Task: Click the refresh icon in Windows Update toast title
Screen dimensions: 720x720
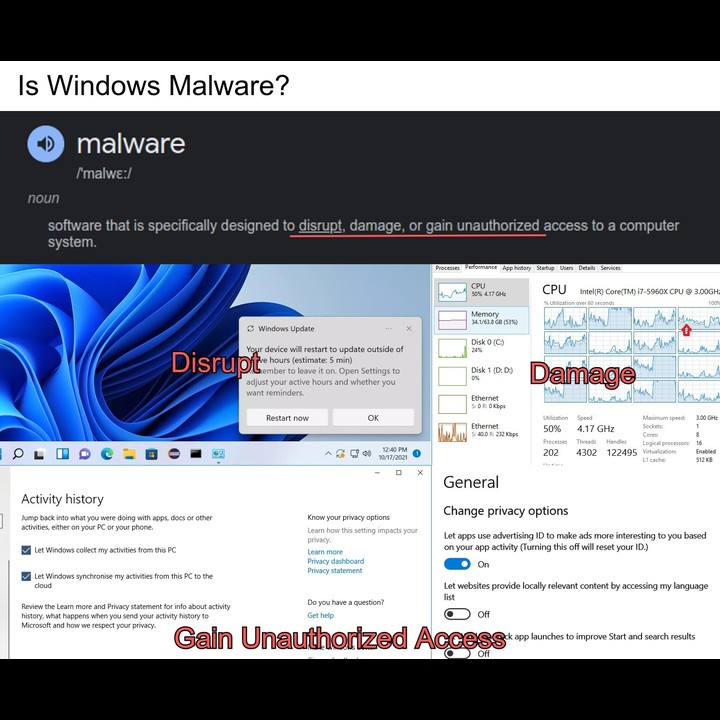Action: pyautogui.click(x=251, y=329)
